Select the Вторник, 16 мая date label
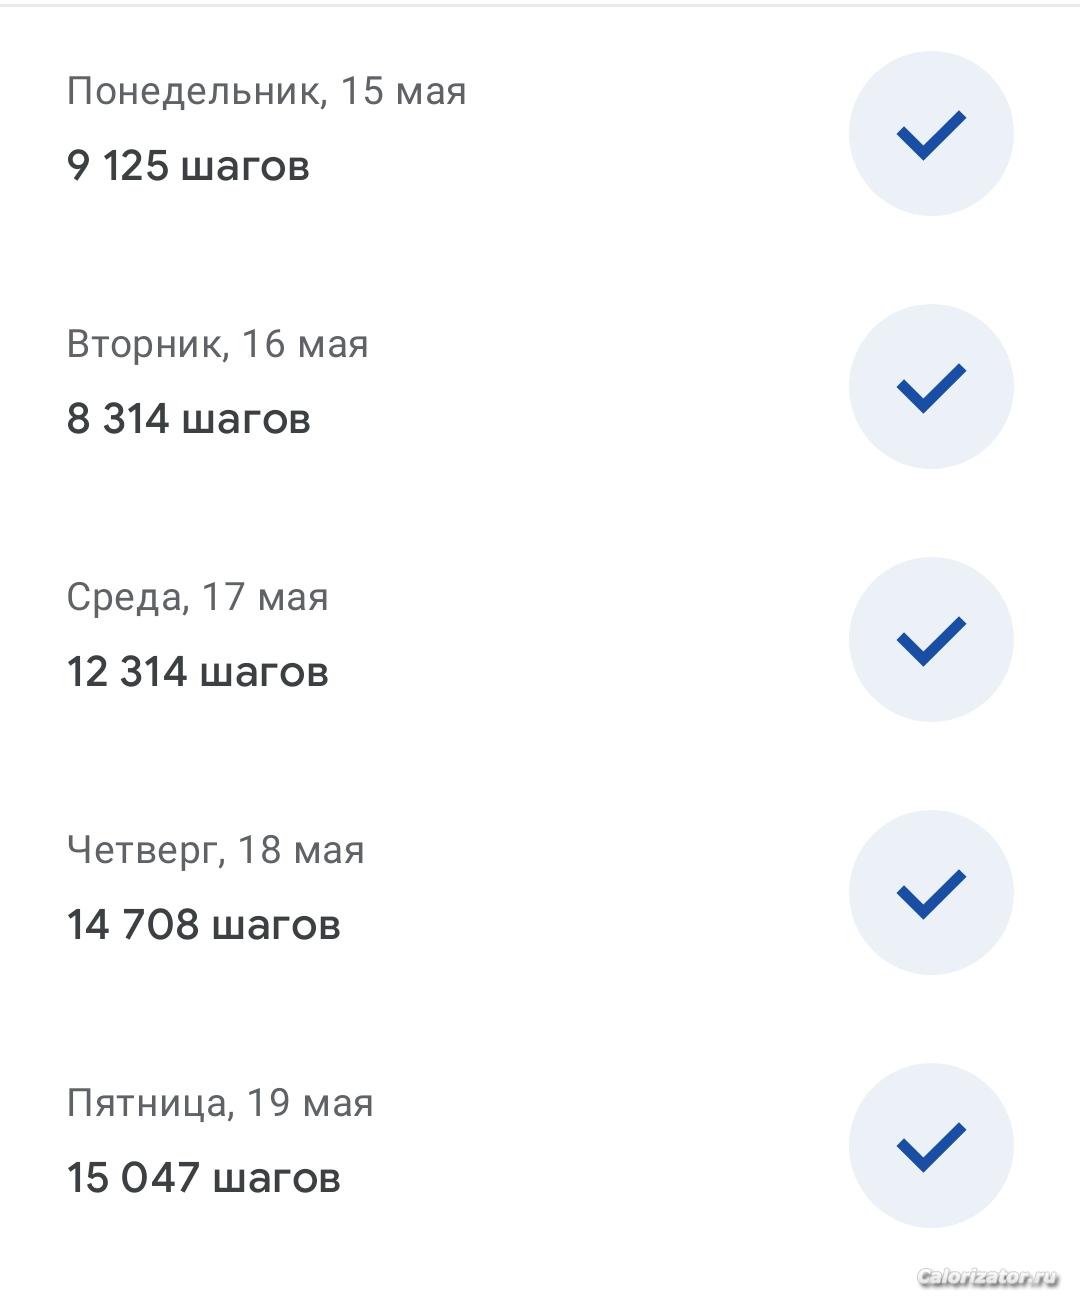 click(x=217, y=344)
